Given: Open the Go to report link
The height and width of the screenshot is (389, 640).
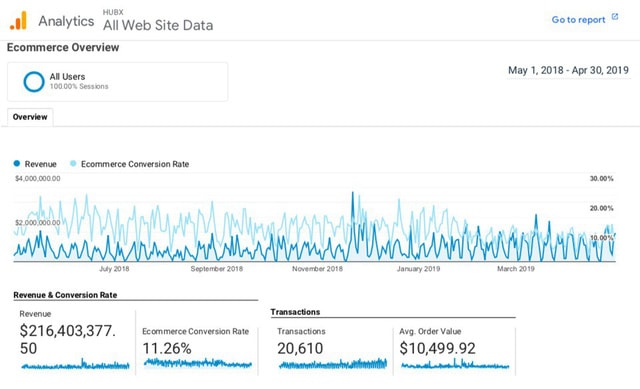Looking at the screenshot, I should coord(578,20).
